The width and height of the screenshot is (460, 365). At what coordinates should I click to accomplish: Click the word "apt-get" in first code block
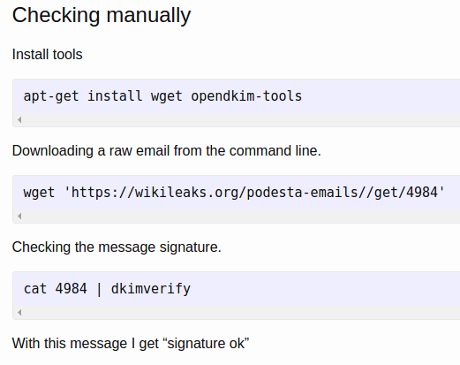51,96
